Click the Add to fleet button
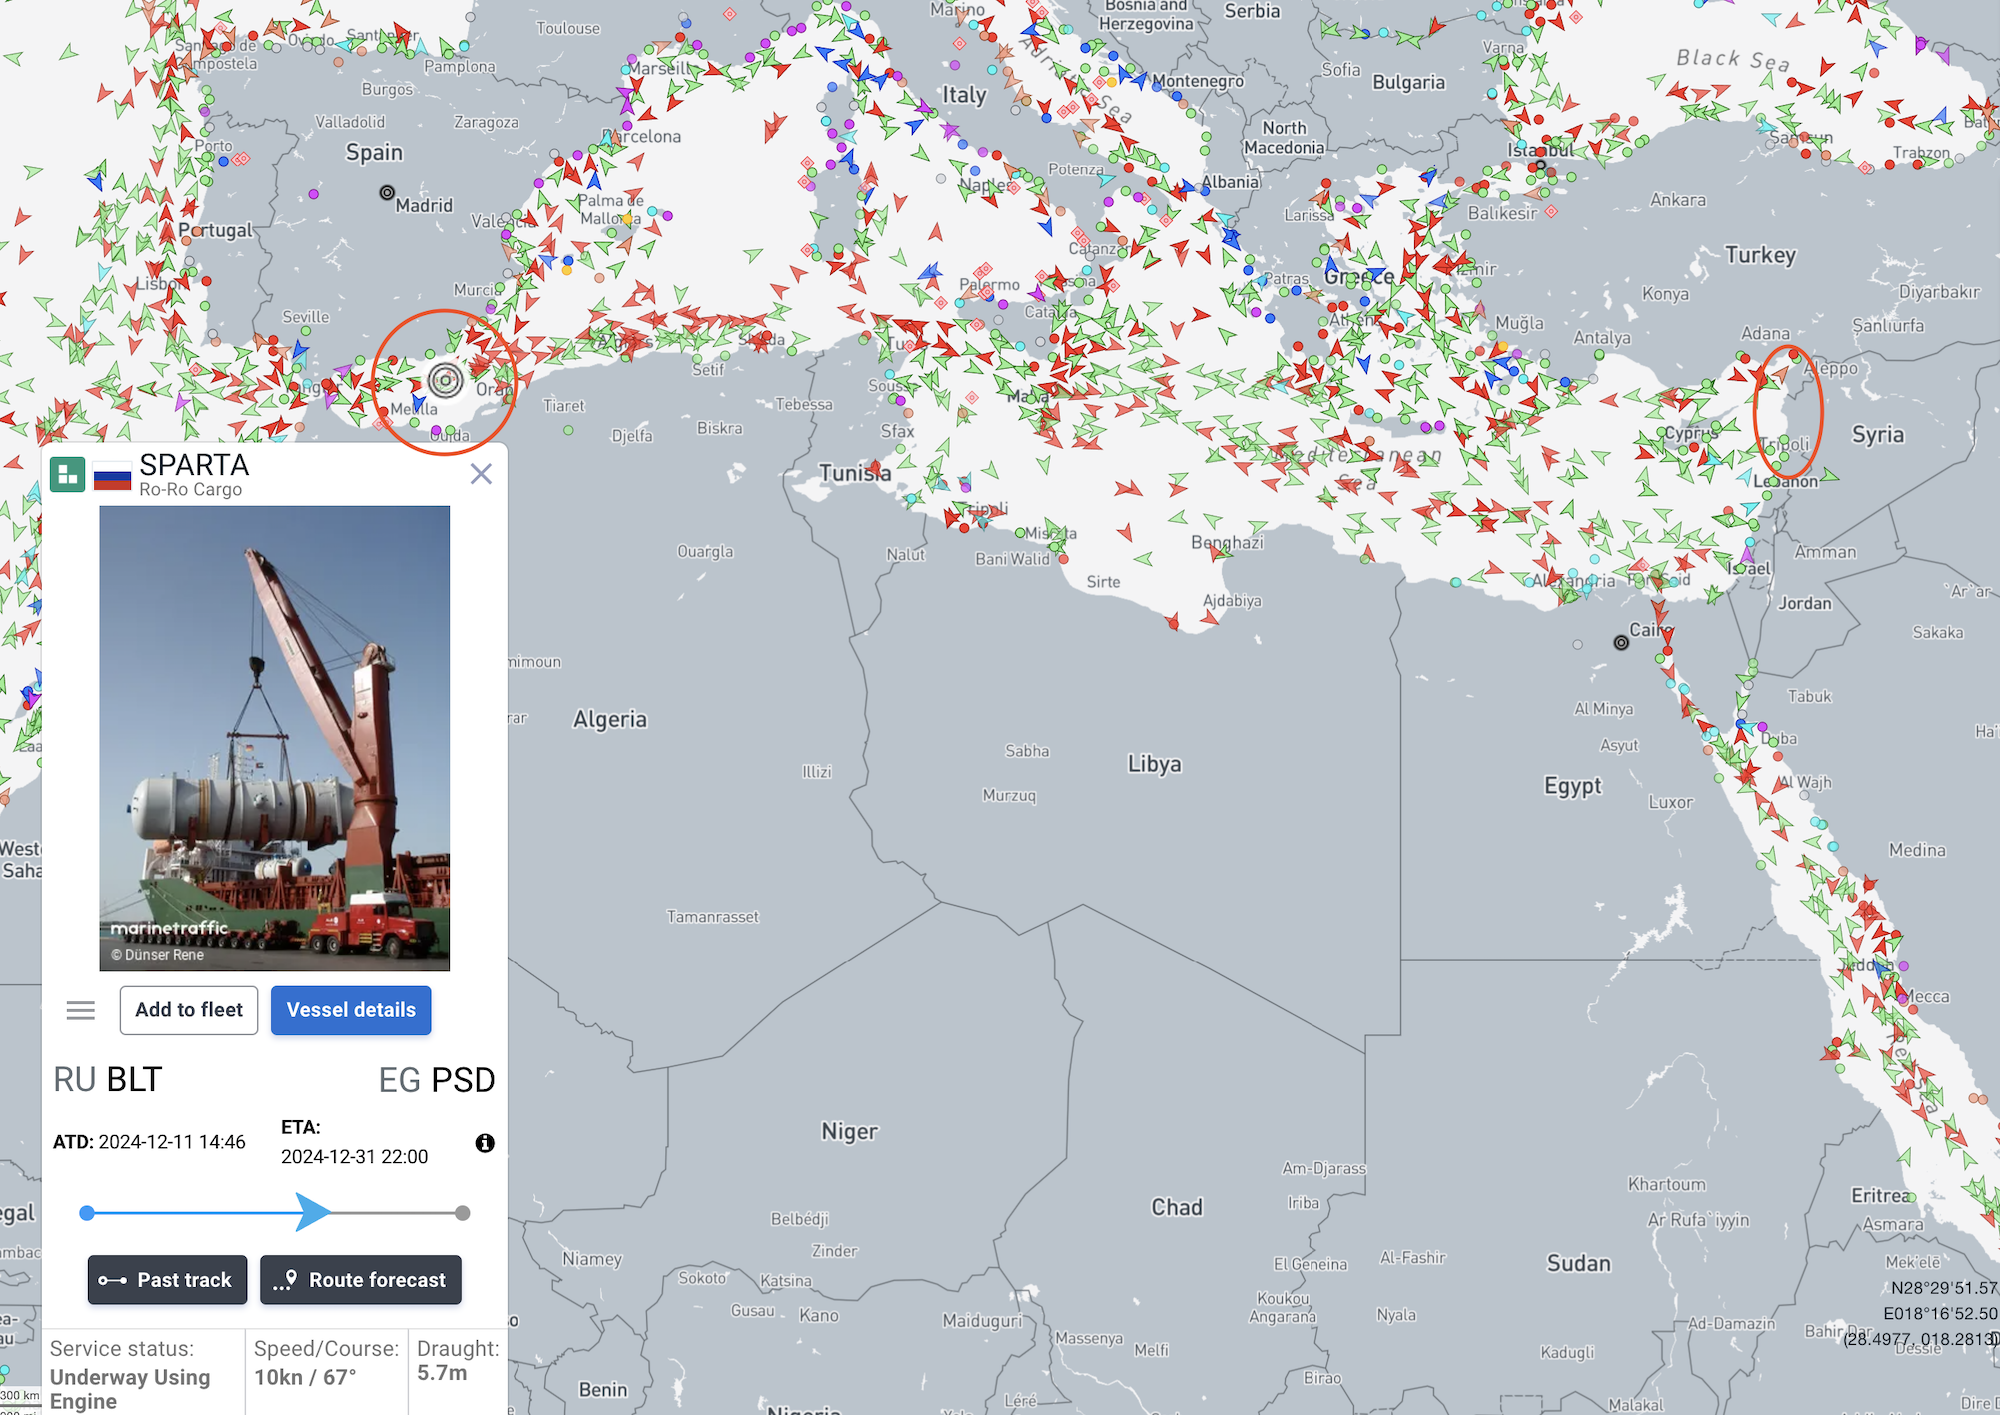The height and width of the screenshot is (1415, 2000). [189, 1010]
